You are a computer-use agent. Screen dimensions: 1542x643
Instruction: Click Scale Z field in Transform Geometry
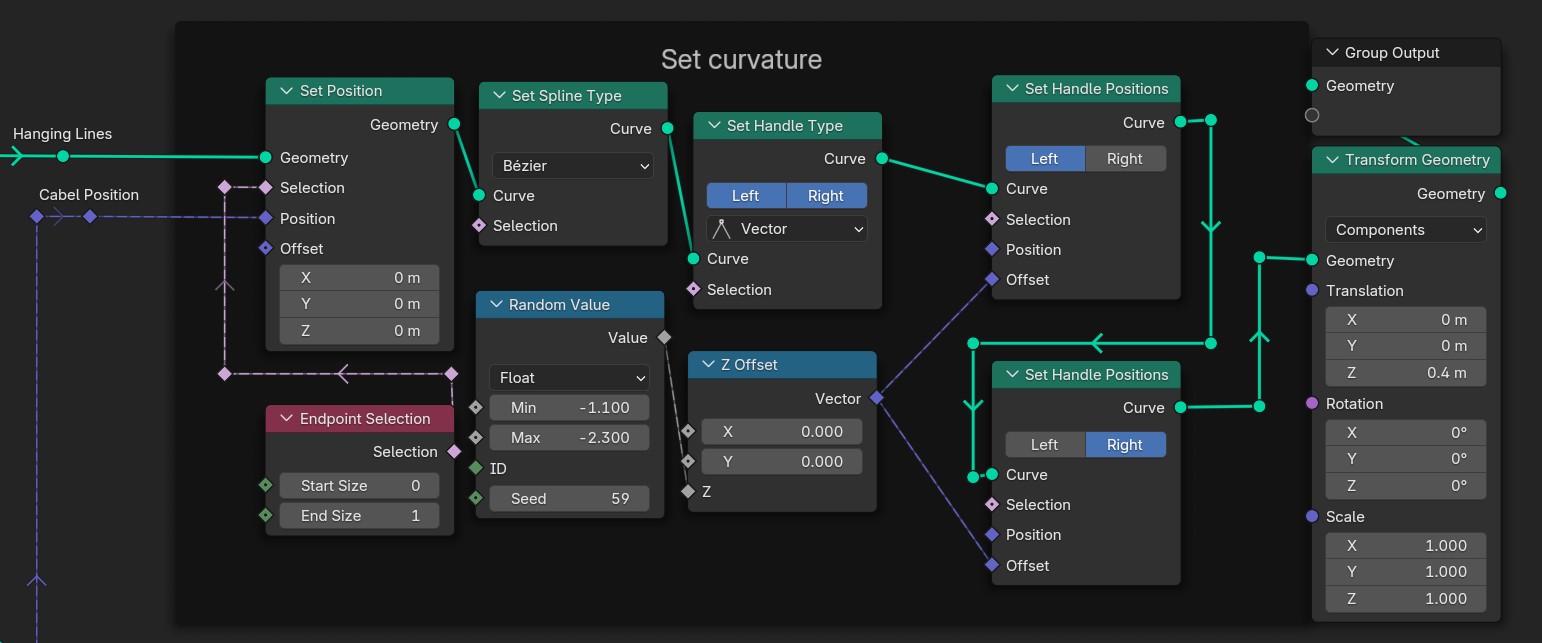[x=1405, y=599]
